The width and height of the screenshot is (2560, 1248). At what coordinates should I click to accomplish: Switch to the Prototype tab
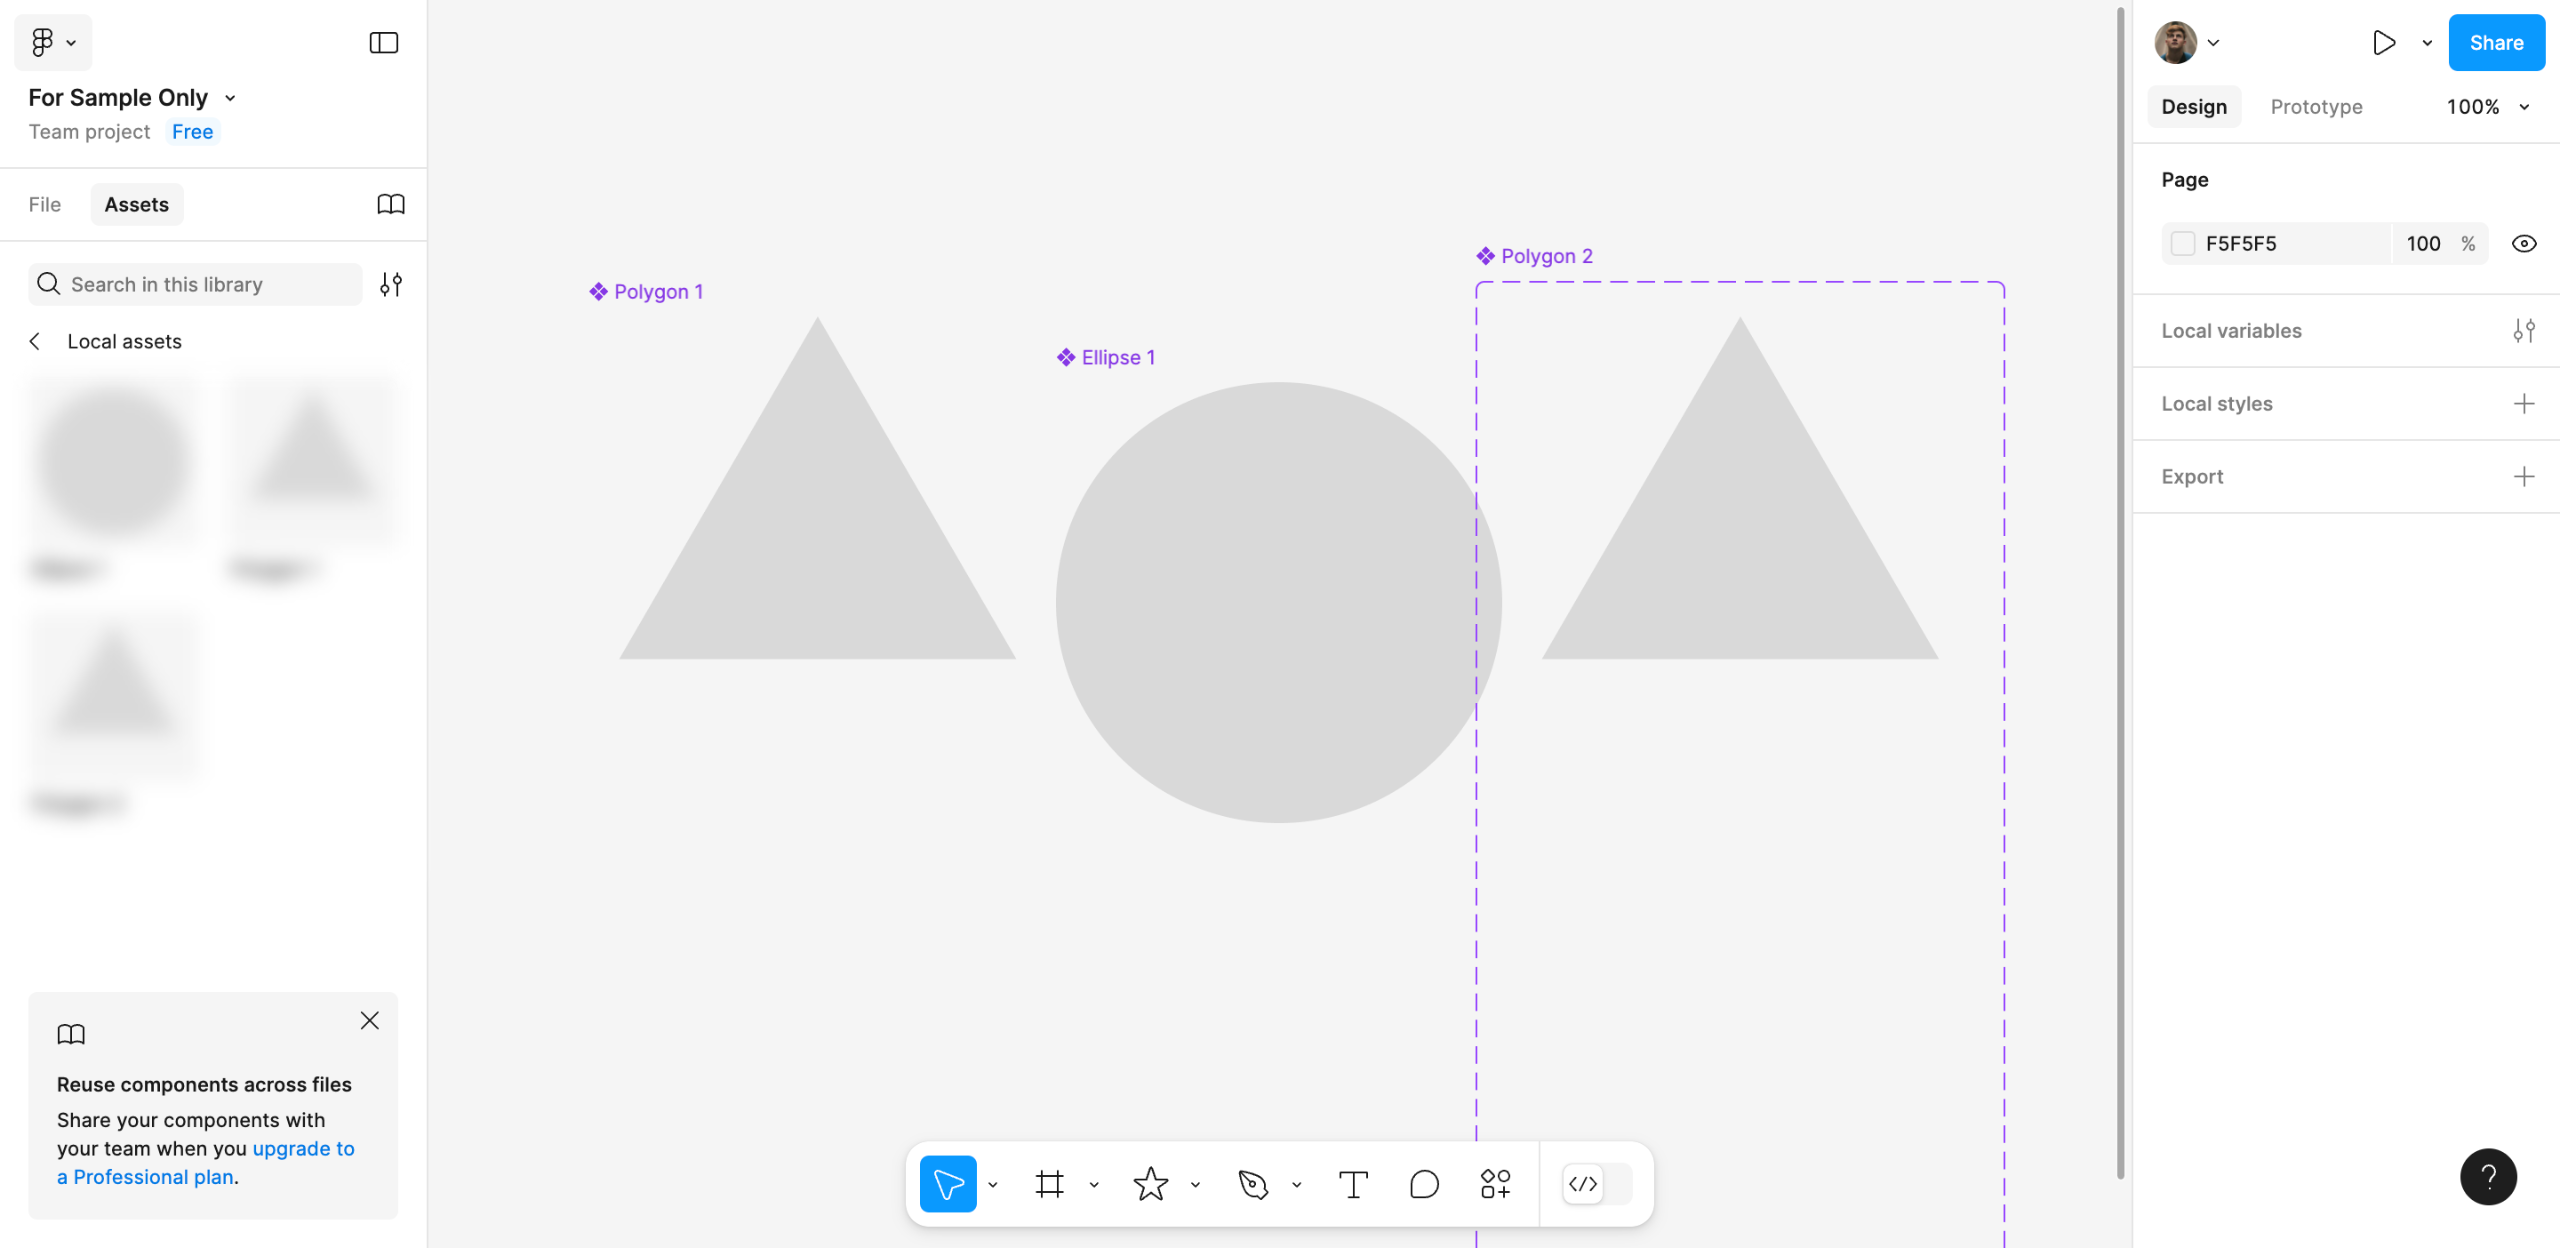pyautogui.click(x=2316, y=107)
